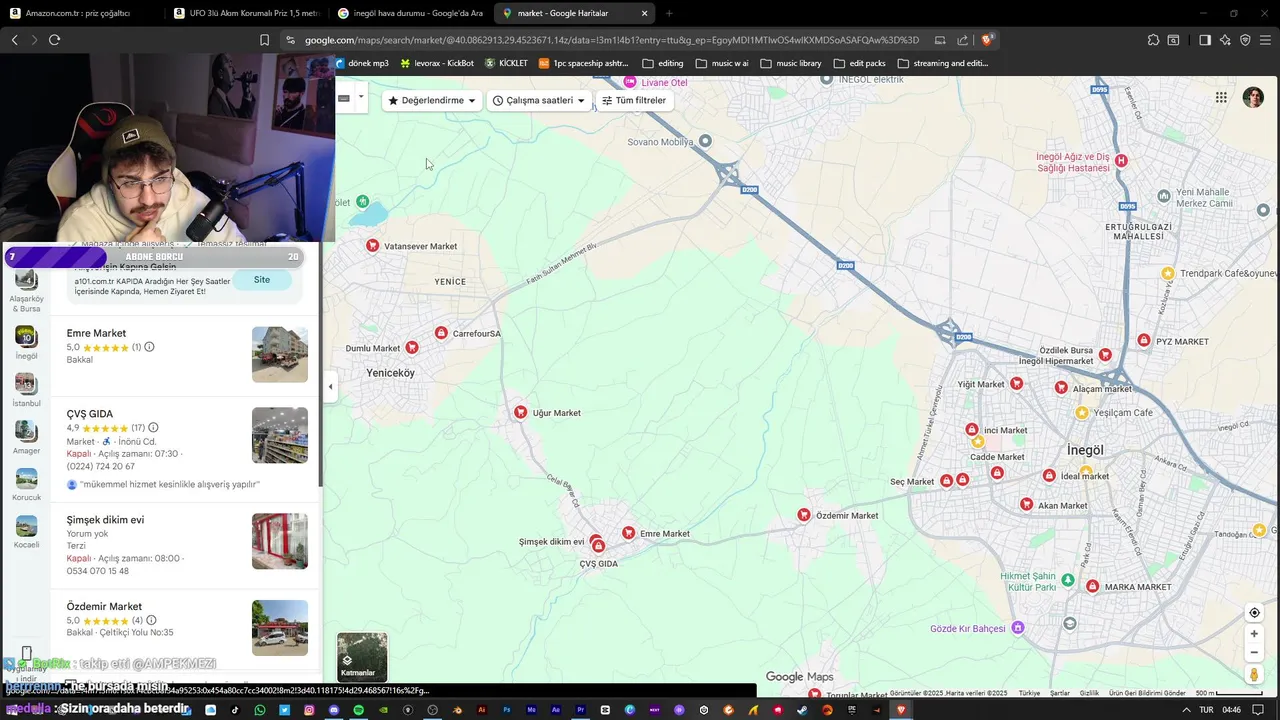The image size is (1280, 720).
Task: Switch to the Amazon.com.tr tab
Action: pos(82,13)
